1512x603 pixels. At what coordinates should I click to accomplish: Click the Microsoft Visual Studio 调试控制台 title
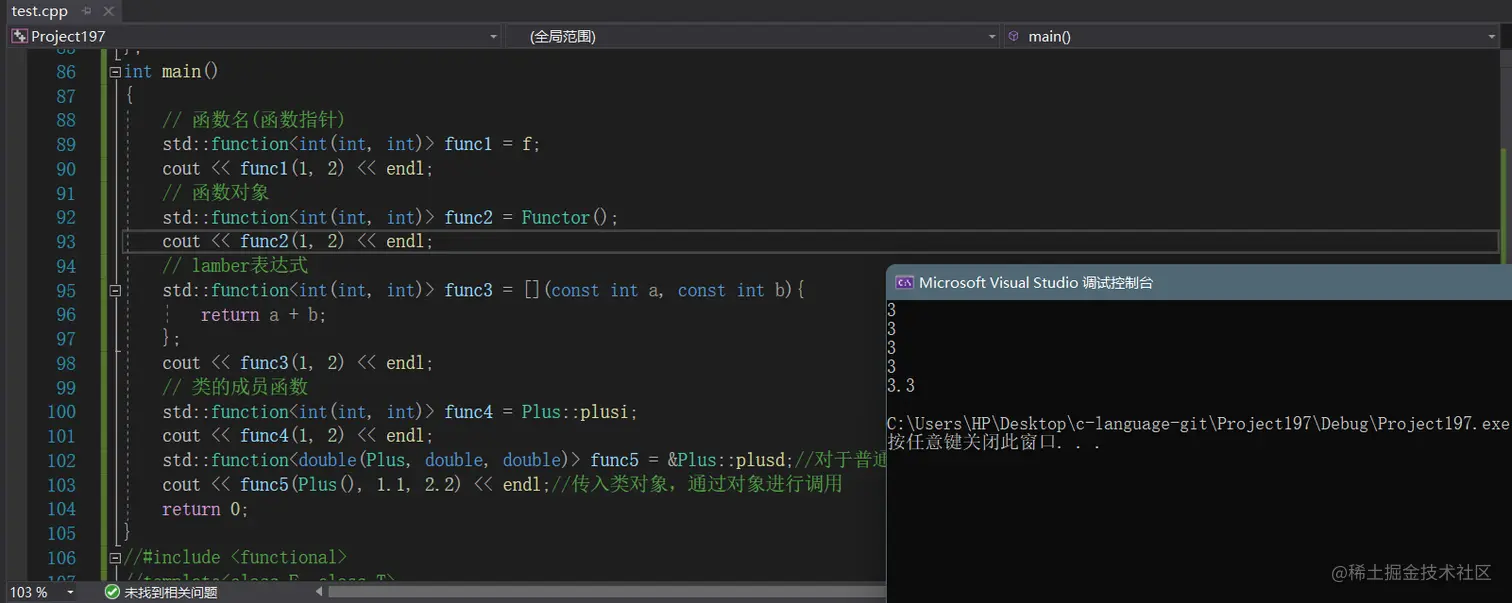(x=1036, y=282)
